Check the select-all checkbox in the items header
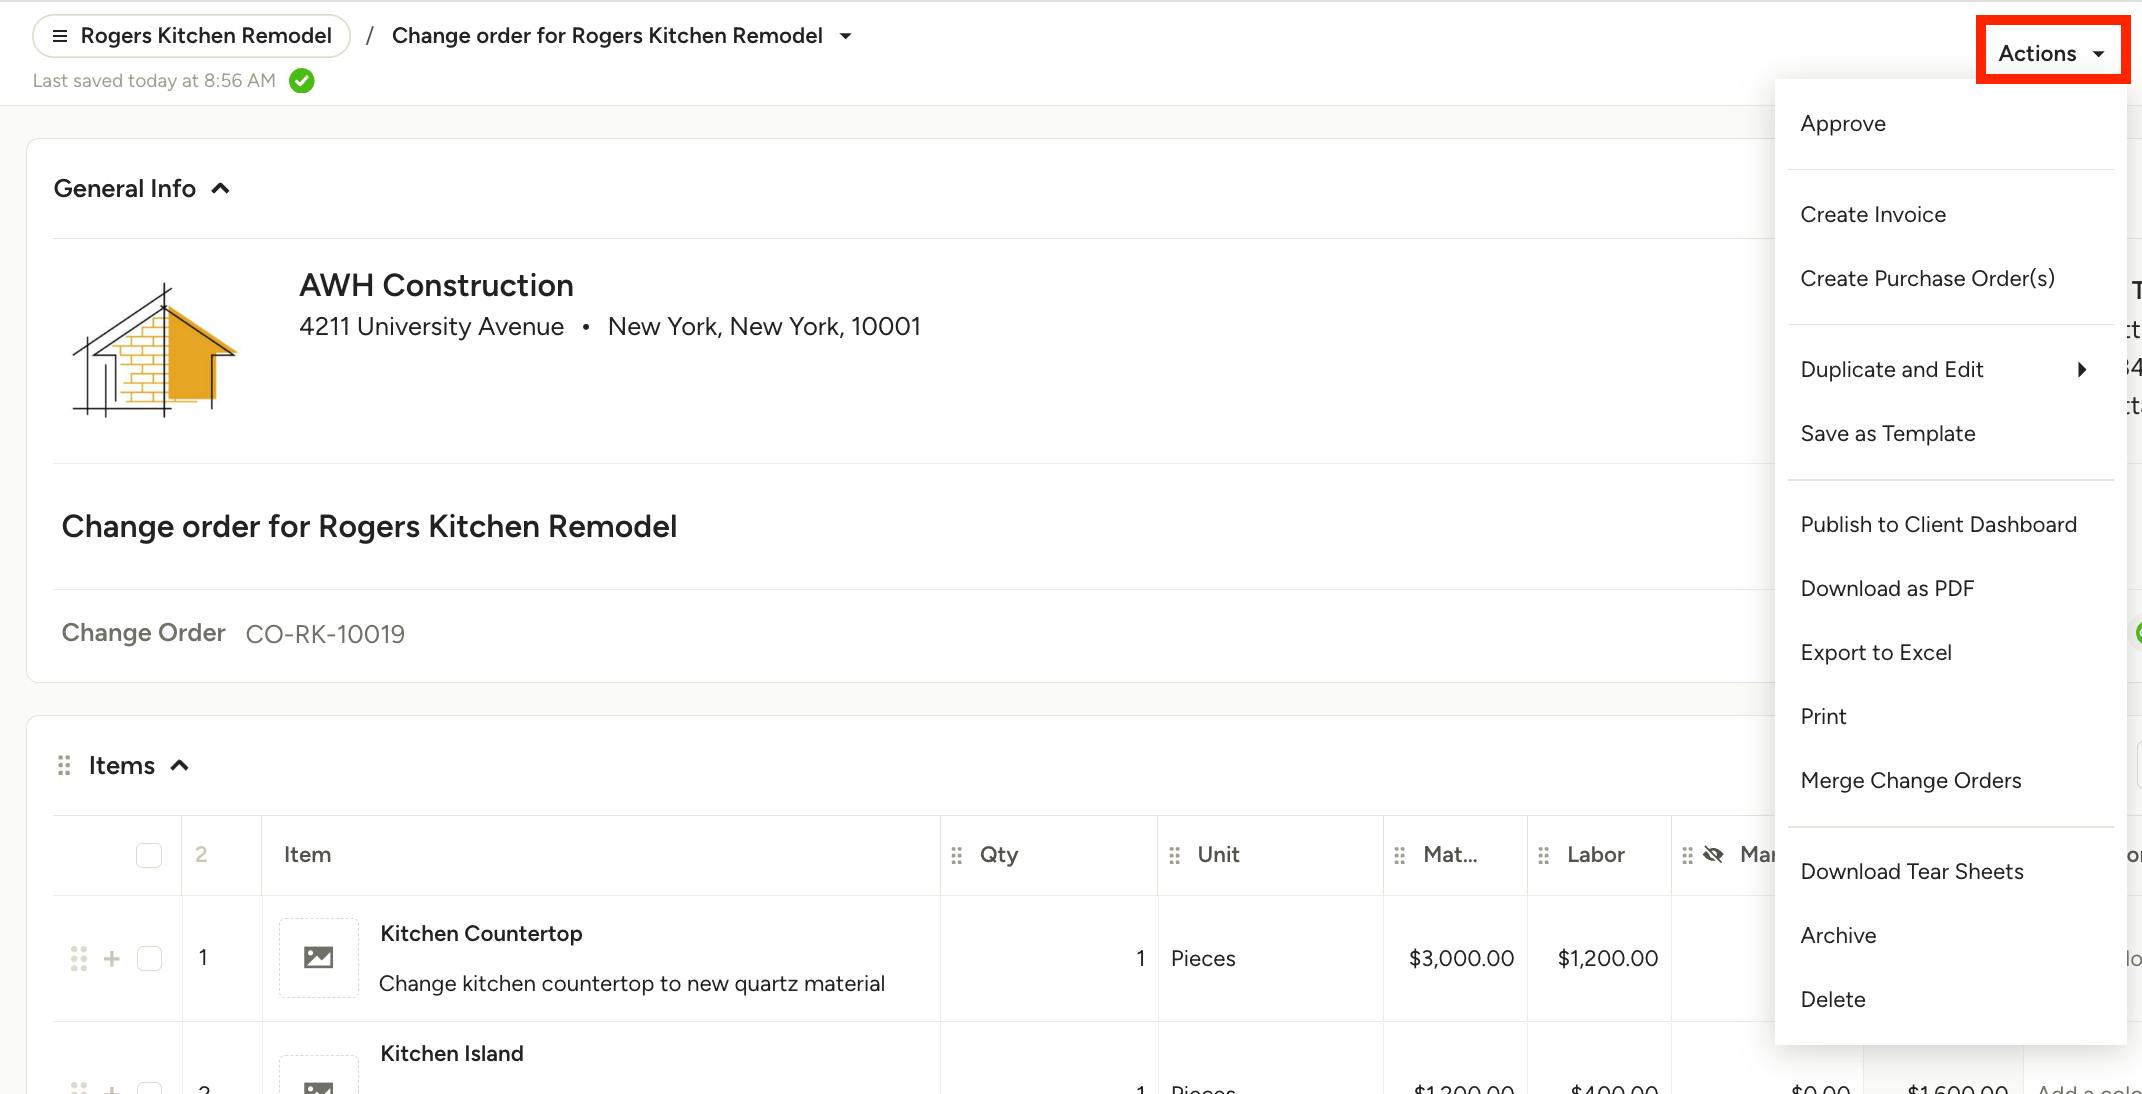This screenshot has height=1094, width=2142. (149, 856)
